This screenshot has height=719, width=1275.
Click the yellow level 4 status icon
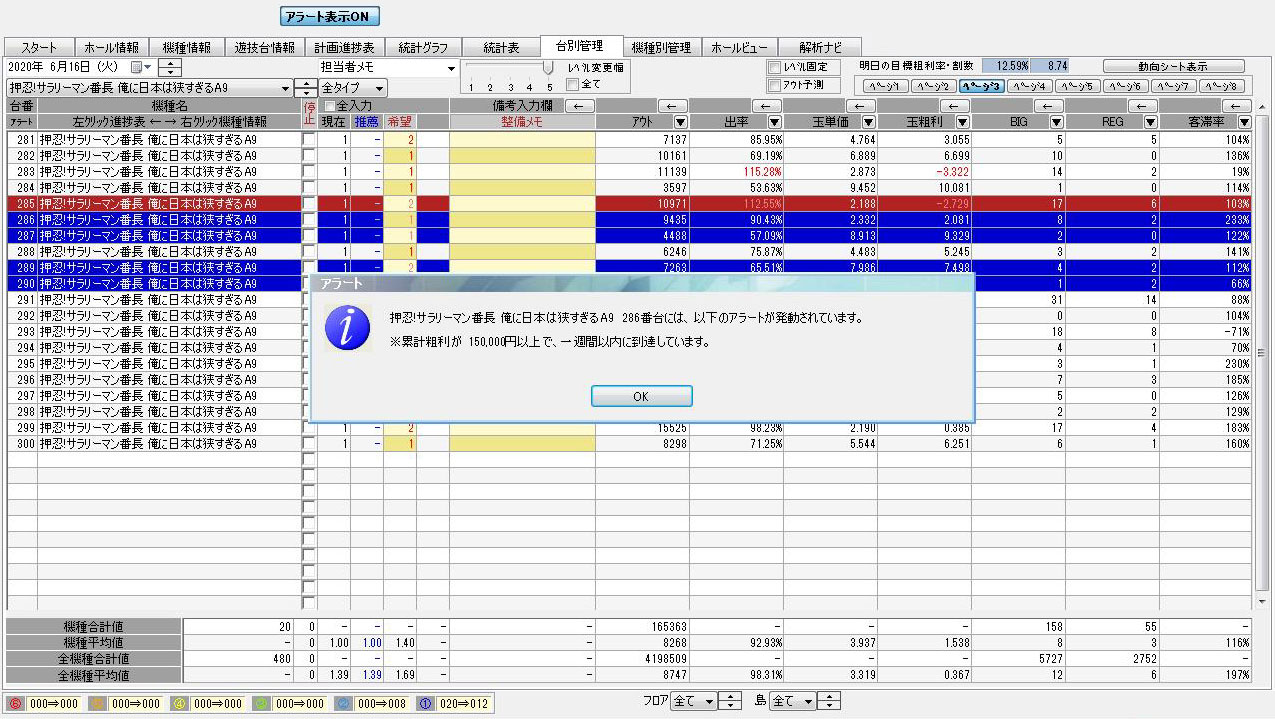pyautogui.click(x=177, y=703)
